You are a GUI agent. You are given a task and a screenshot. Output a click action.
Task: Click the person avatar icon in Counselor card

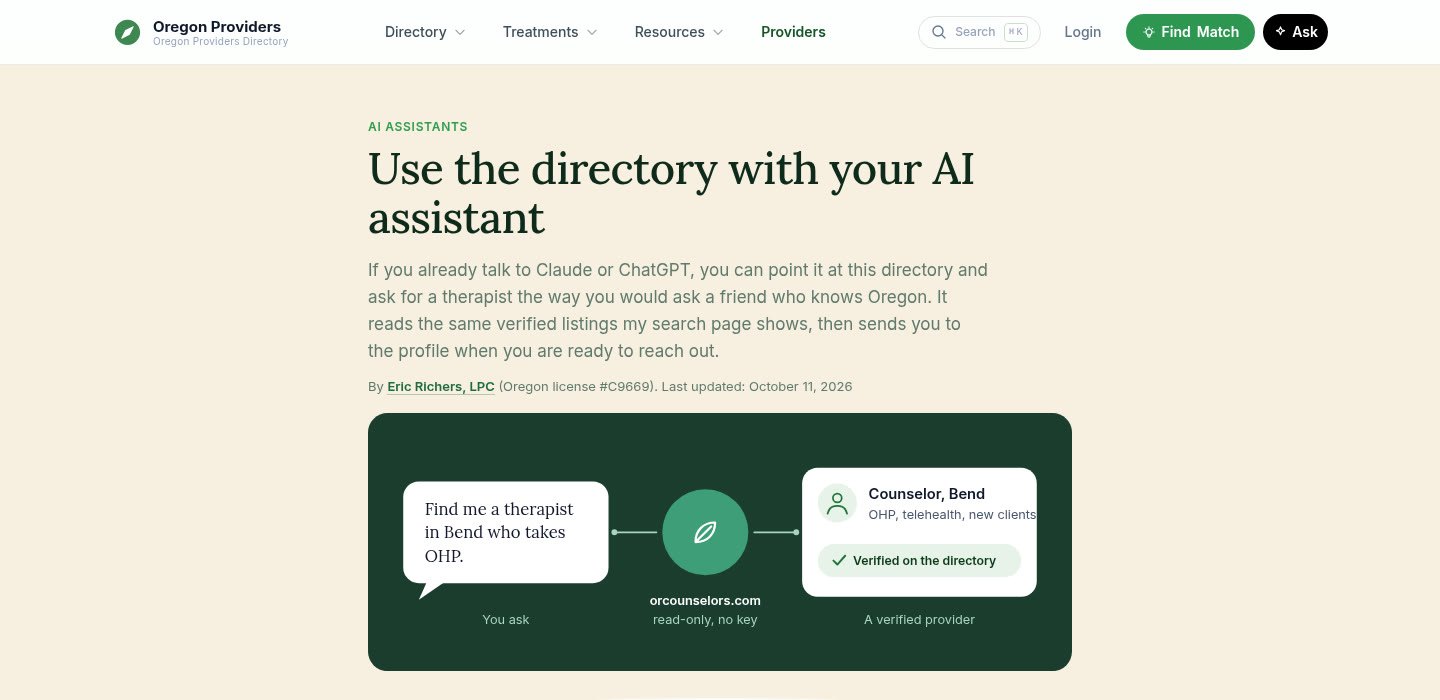[837, 503]
